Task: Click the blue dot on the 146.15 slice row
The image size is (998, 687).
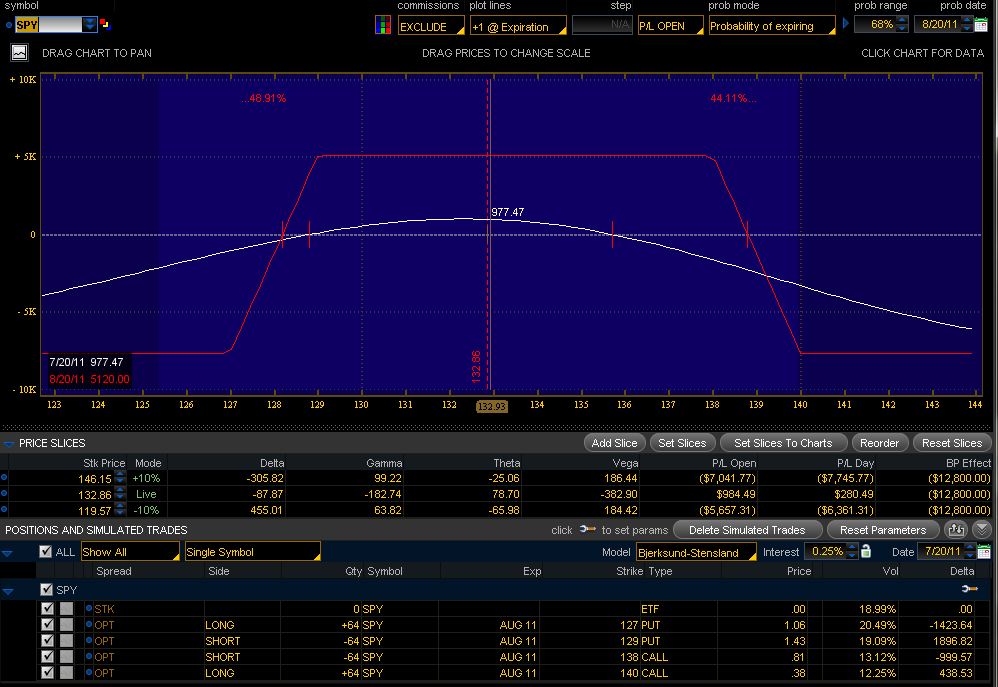Action: click(4, 477)
